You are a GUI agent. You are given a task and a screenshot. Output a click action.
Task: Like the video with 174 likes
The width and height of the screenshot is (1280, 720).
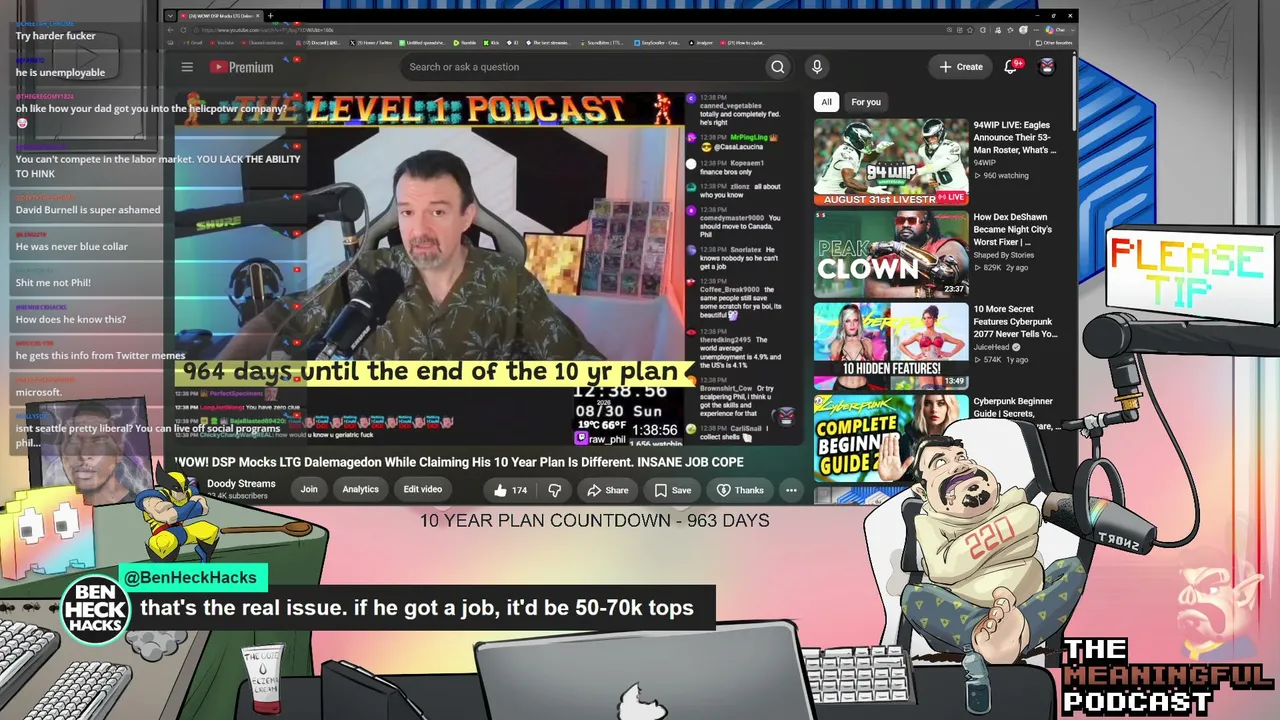click(x=510, y=490)
